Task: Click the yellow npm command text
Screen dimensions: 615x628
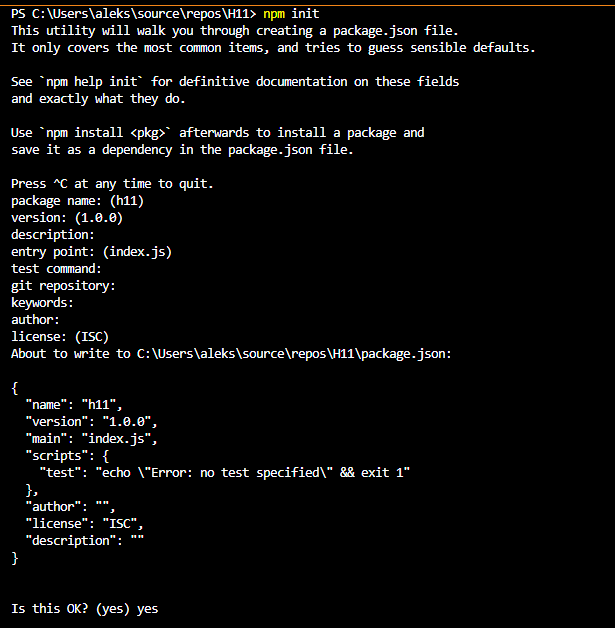Action: click(274, 14)
